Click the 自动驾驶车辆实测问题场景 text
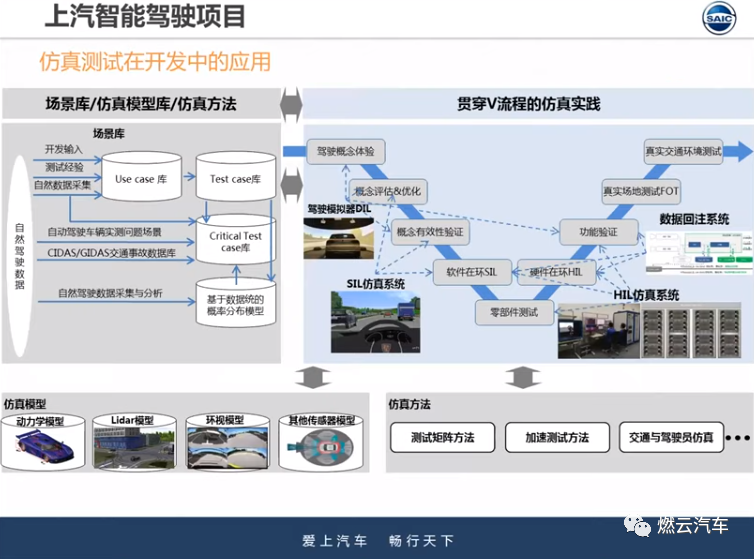The height and width of the screenshot is (559, 754). [104, 232]
